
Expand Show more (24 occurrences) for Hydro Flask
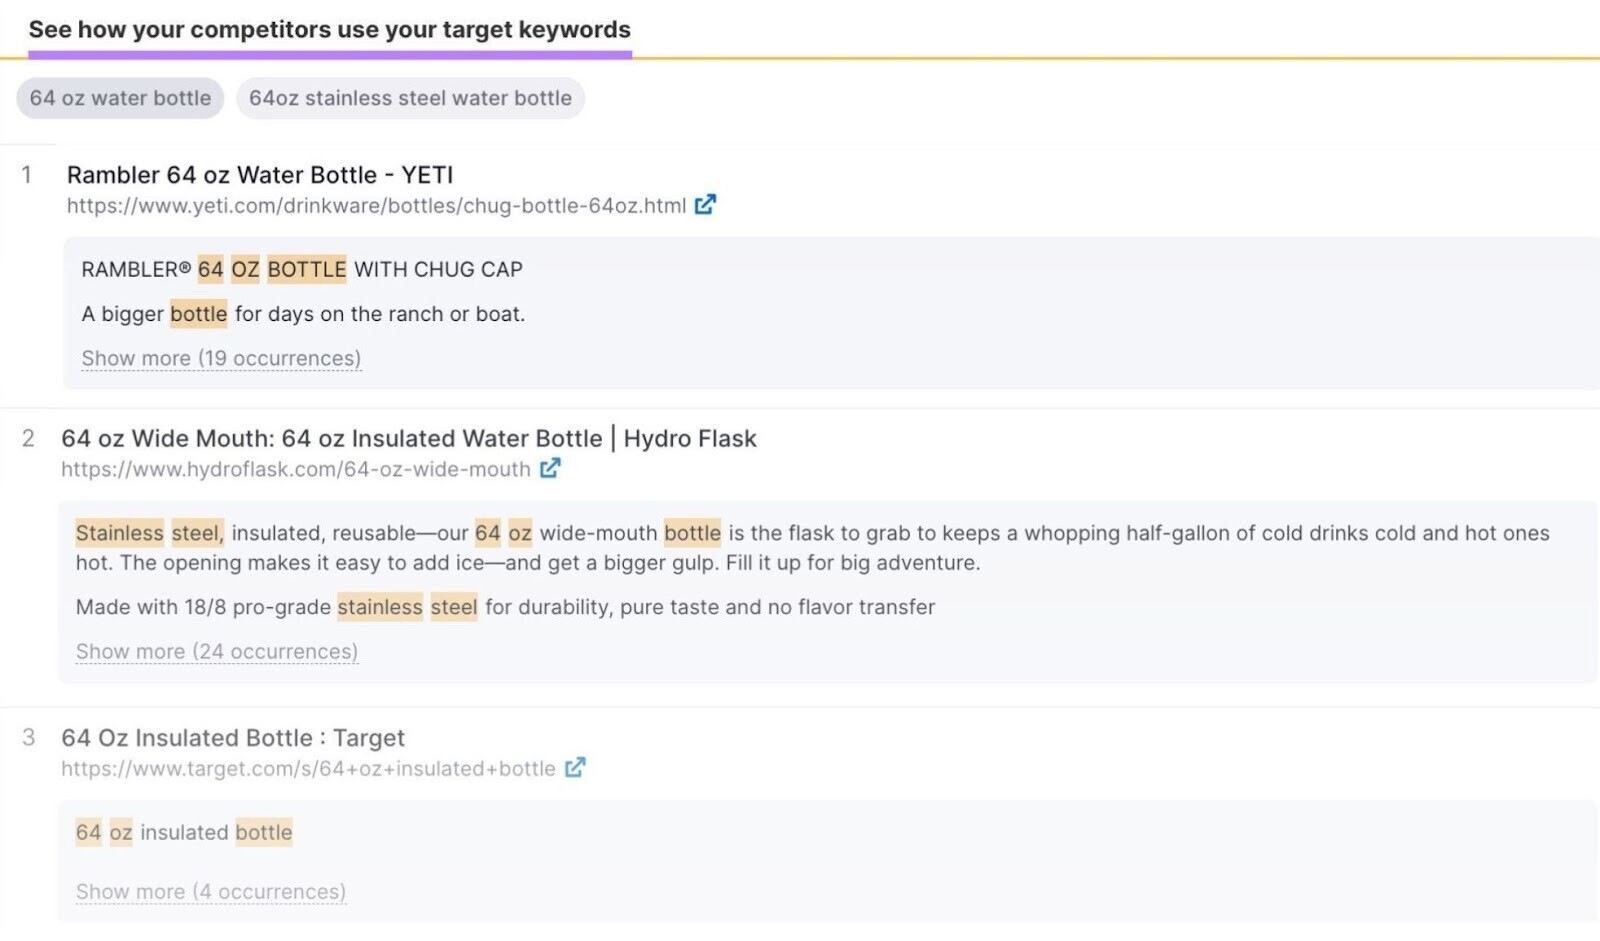tap(217, 651)
